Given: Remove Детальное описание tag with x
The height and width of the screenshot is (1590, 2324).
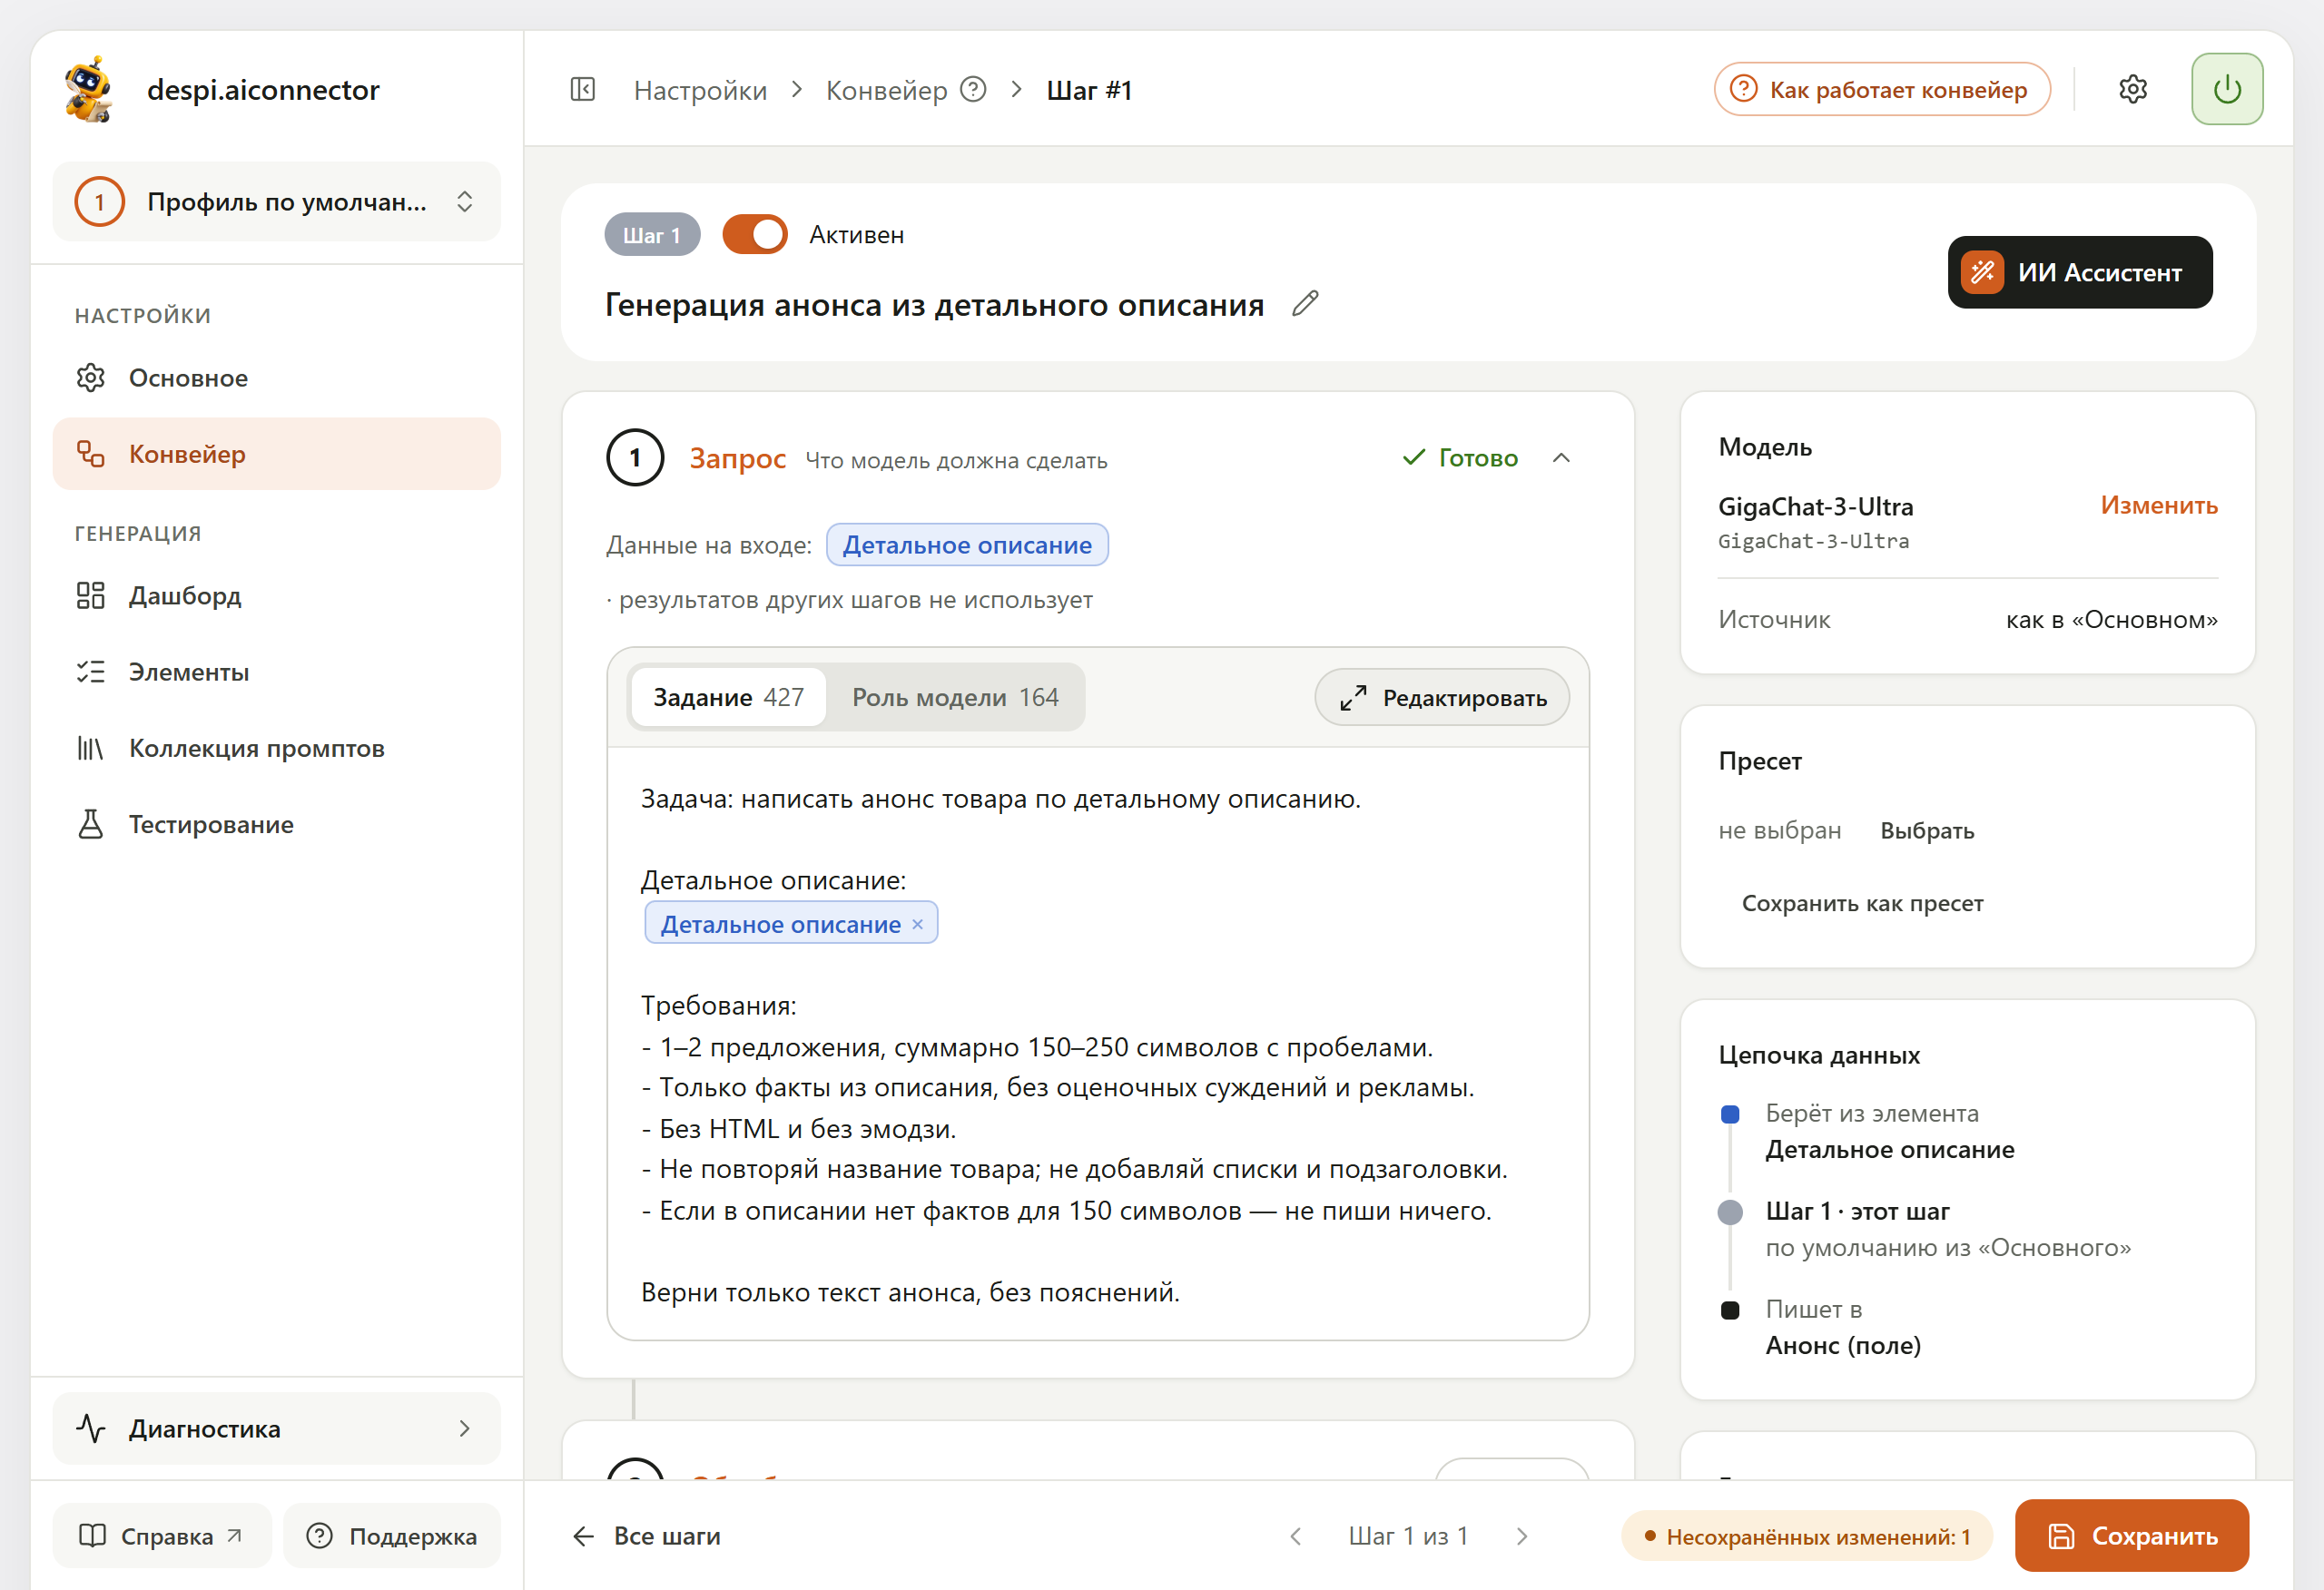Looking at the screenshot, I should coord(917,924).
